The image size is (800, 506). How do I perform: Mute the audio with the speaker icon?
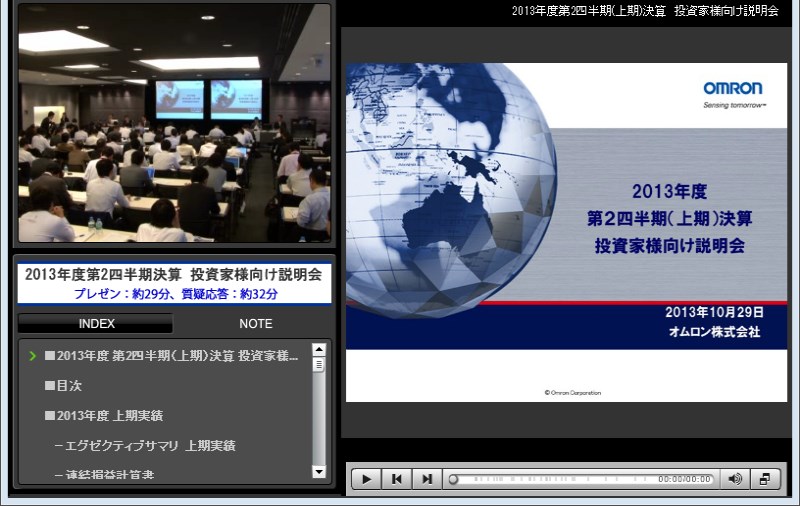click(x=735, y=478)
